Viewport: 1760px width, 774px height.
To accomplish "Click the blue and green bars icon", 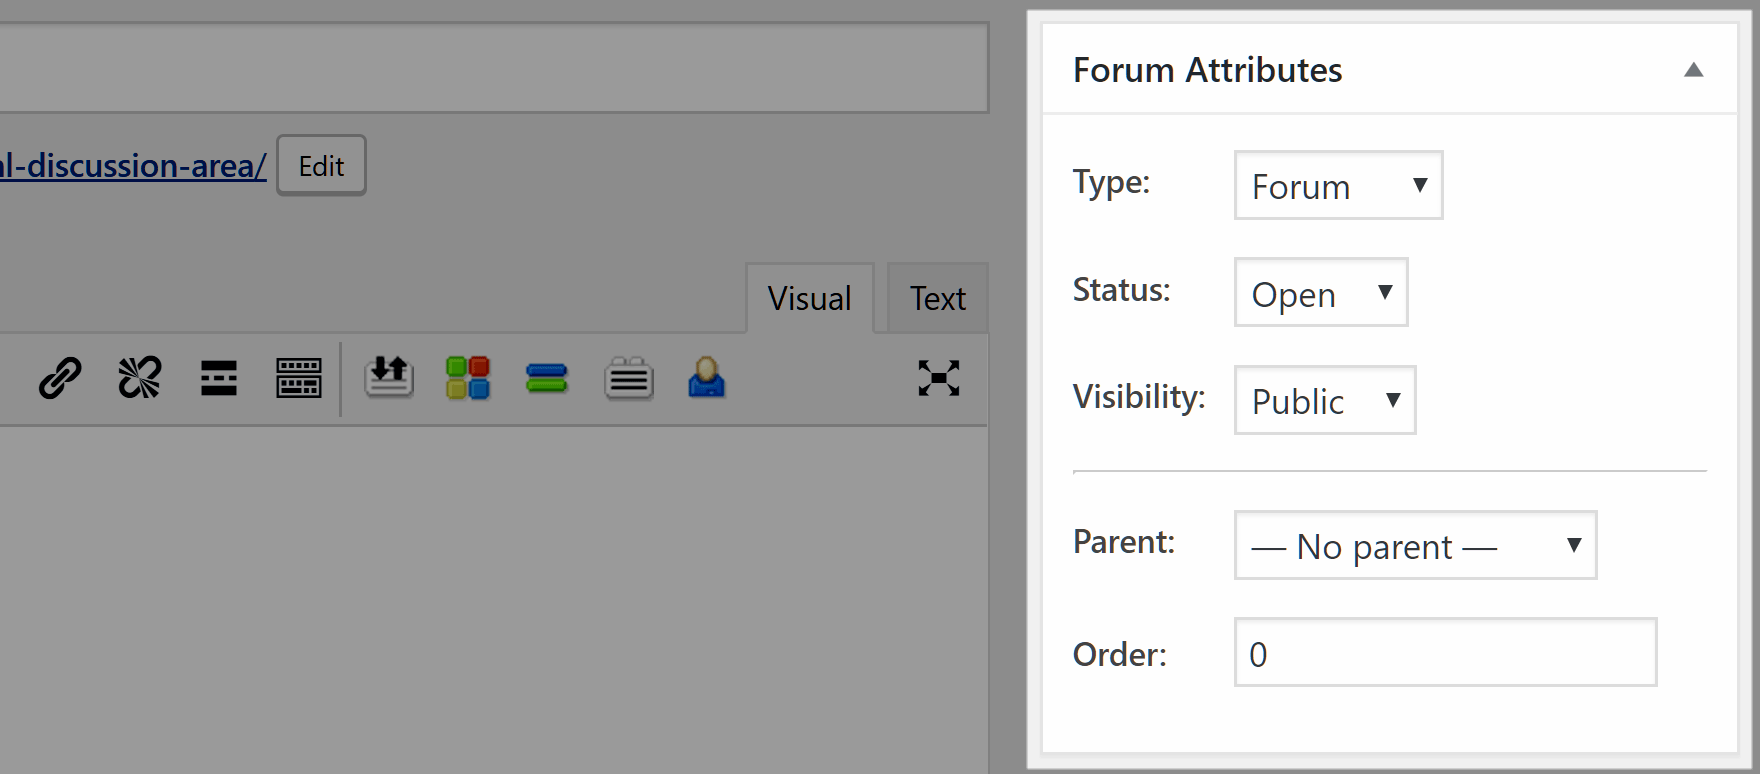I will pos(547,379).
